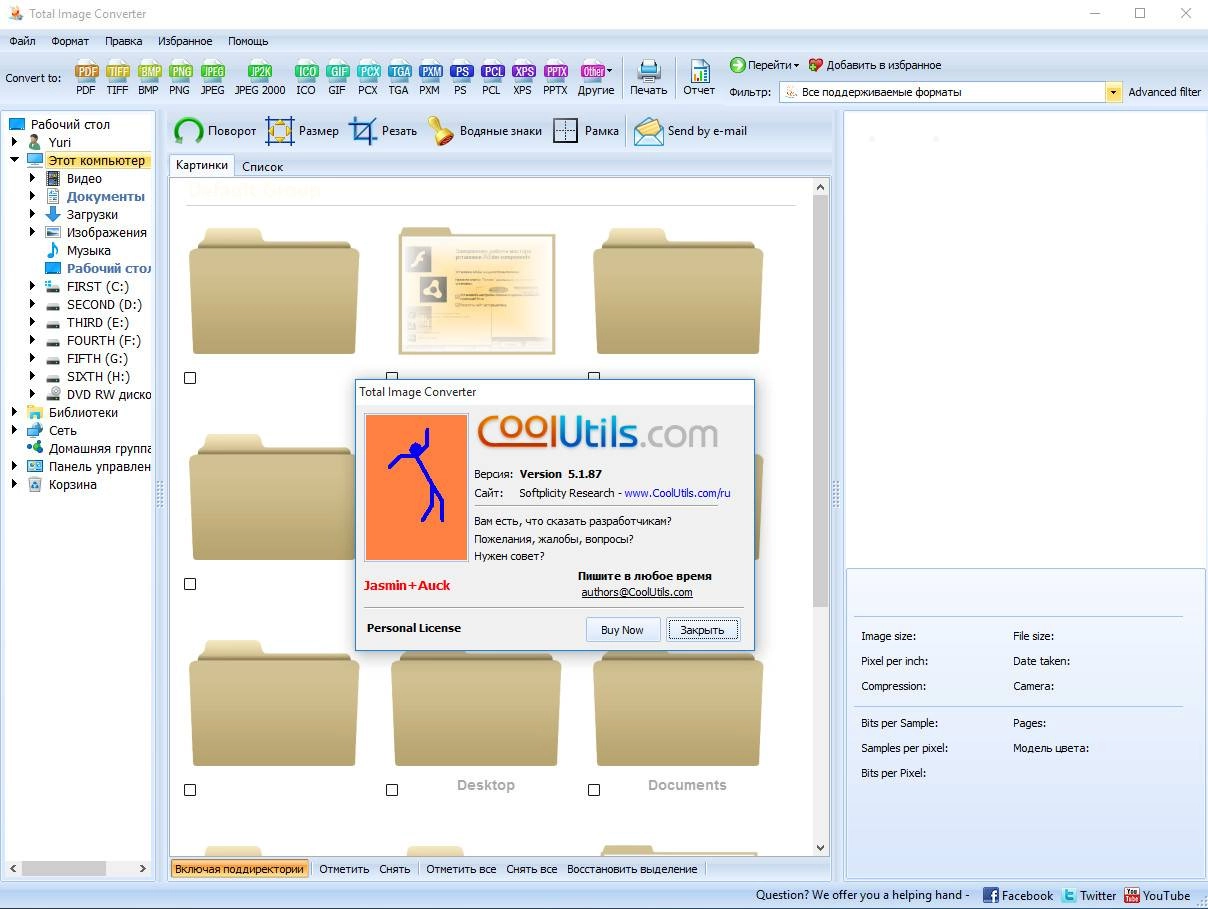Select Загрузки folder in tree

(92, 214)
